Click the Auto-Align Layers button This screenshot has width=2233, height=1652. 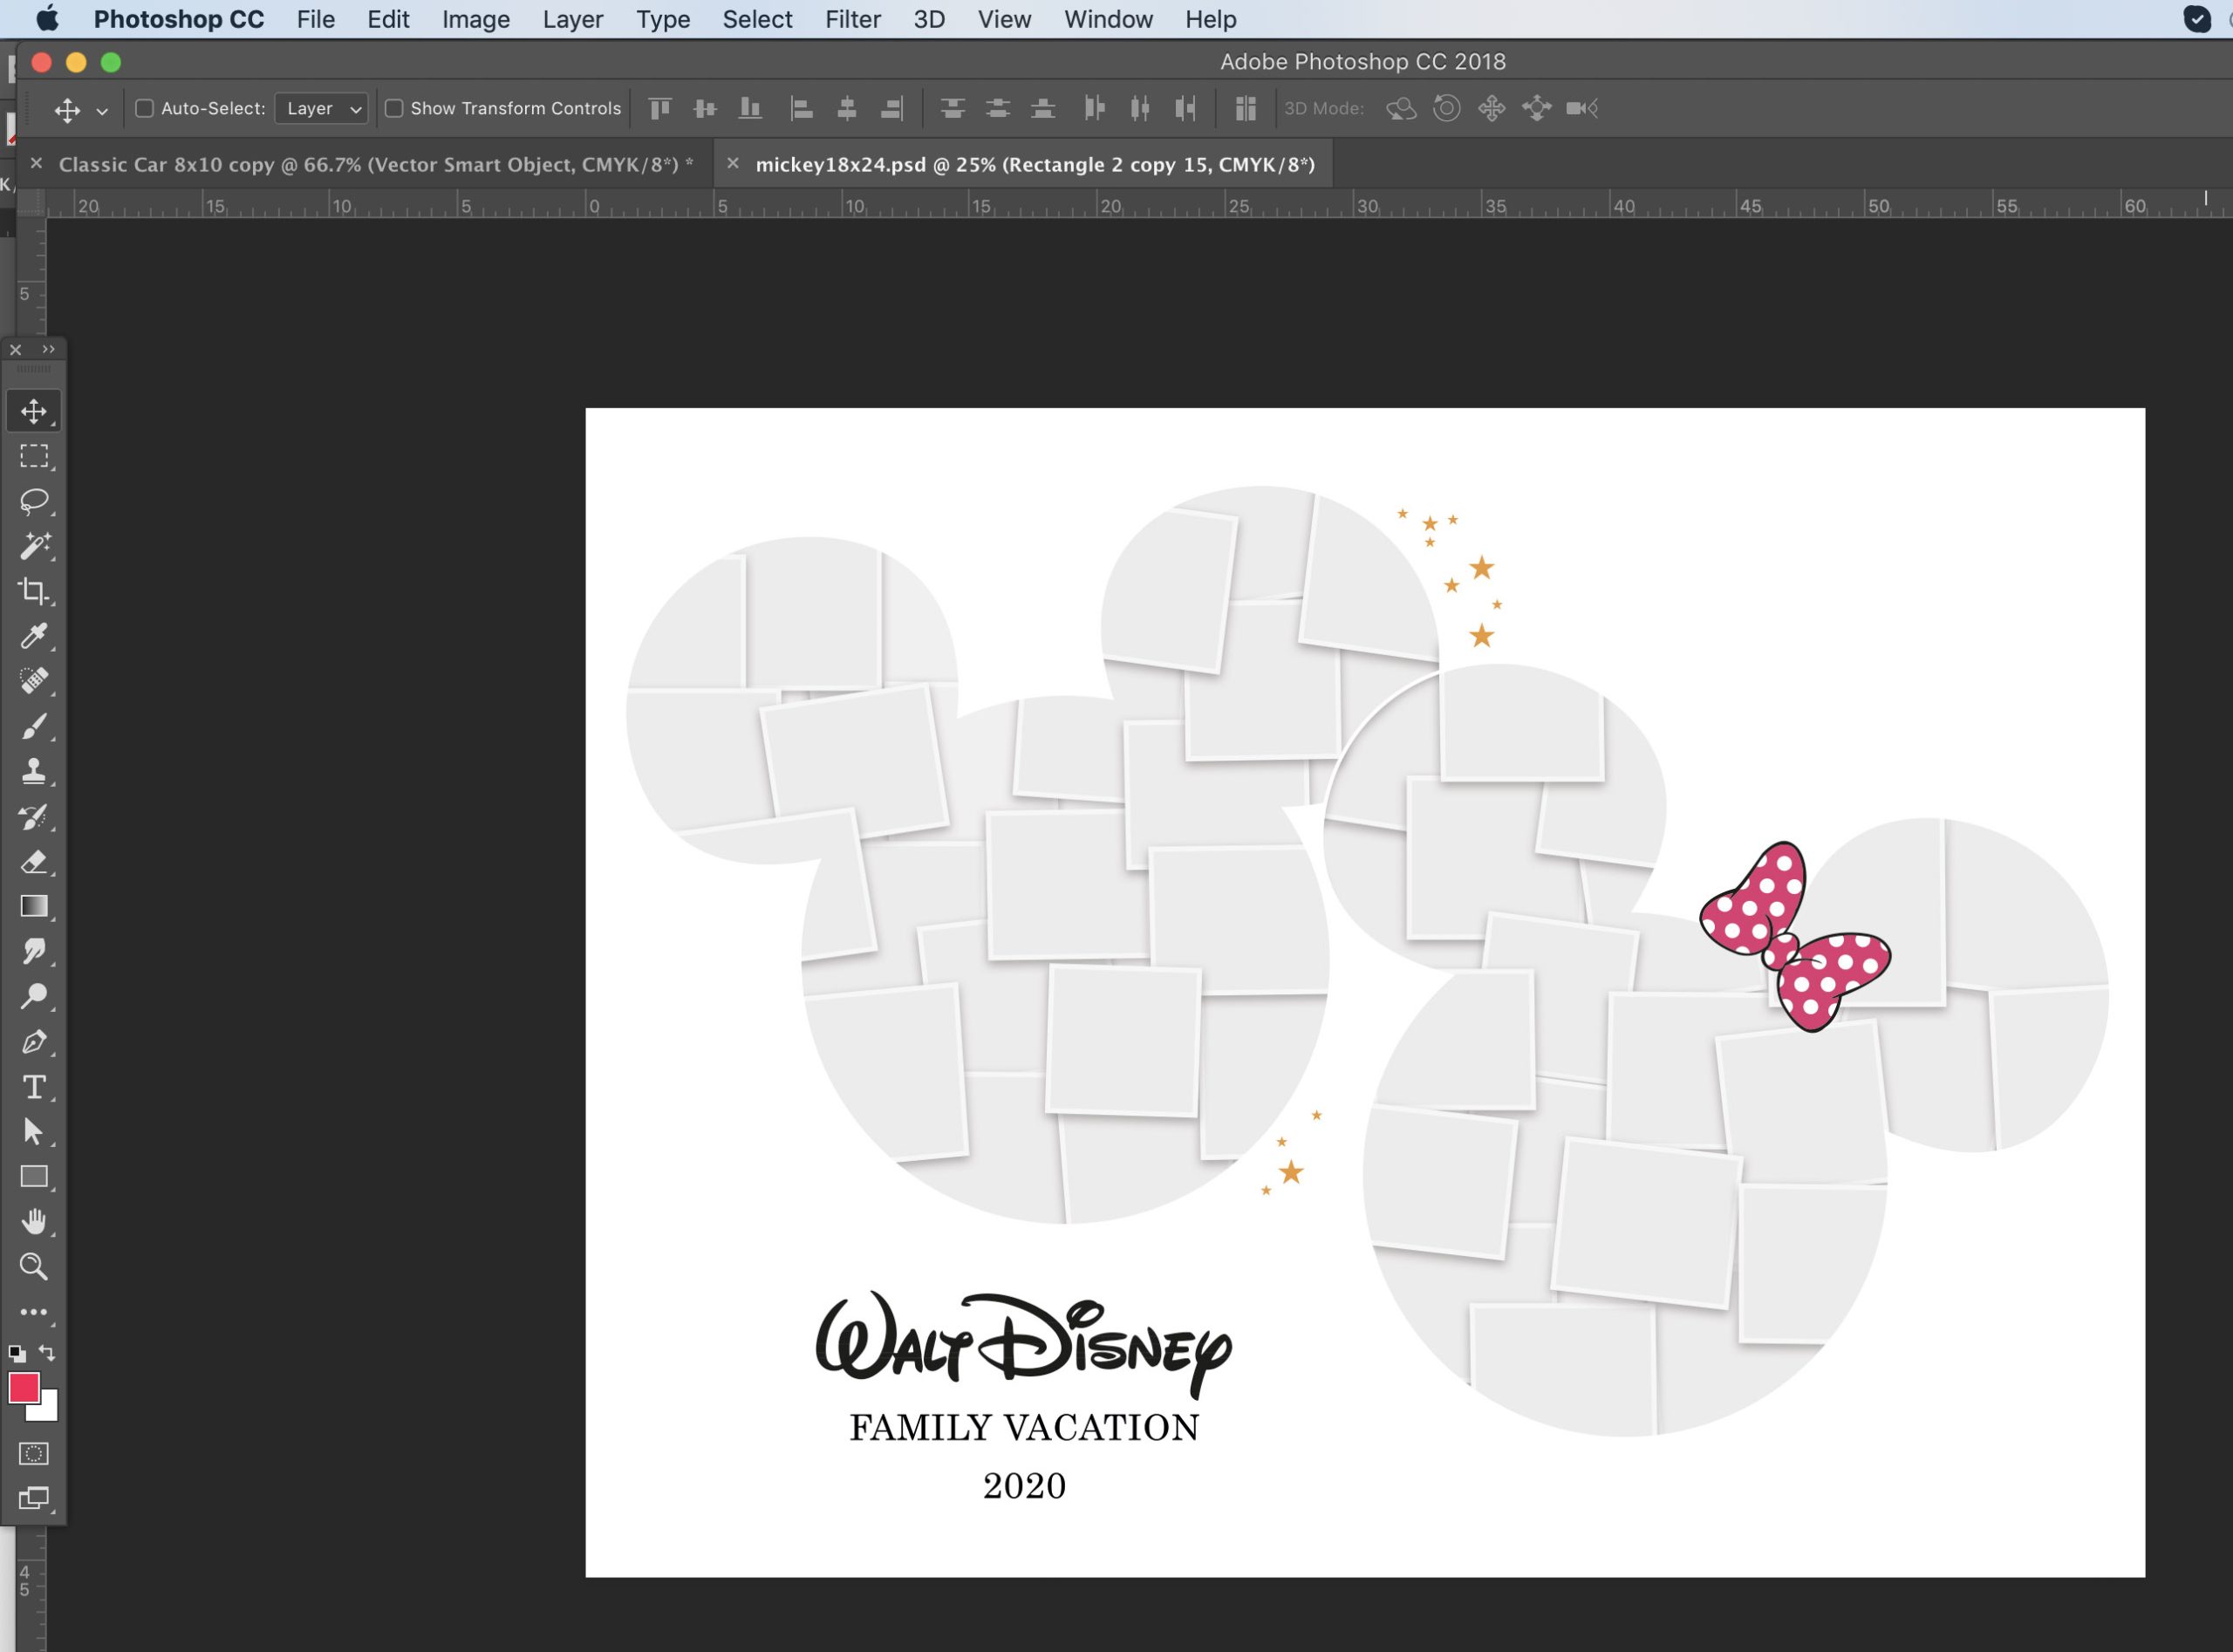1245,108
